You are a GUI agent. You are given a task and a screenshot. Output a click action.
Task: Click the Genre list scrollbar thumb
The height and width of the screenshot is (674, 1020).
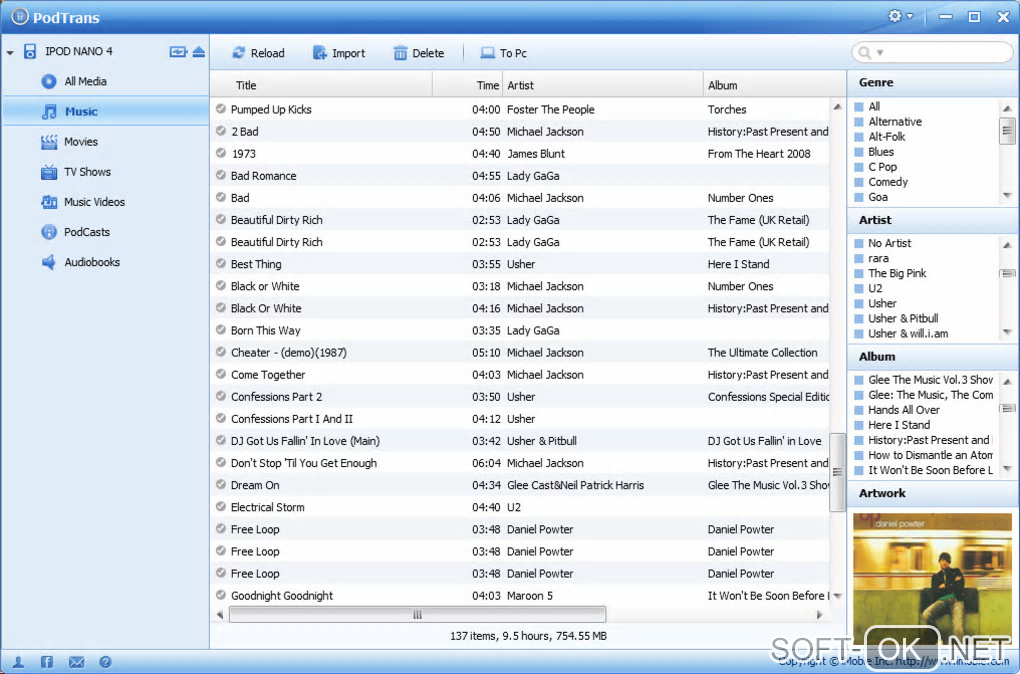click(x=1007, y=131)
